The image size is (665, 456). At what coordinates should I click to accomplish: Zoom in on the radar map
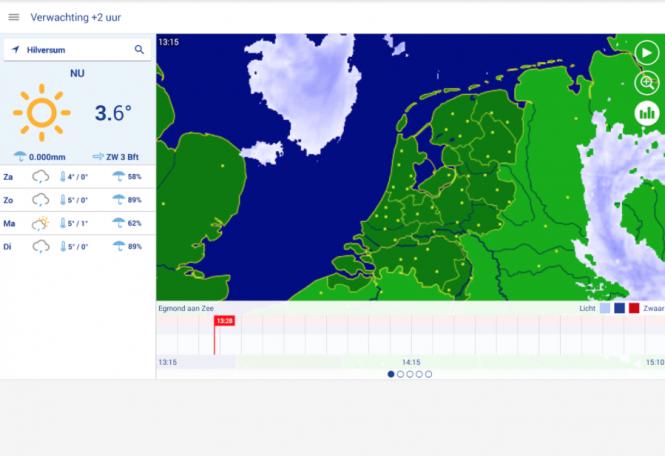(x=646, y=83)
